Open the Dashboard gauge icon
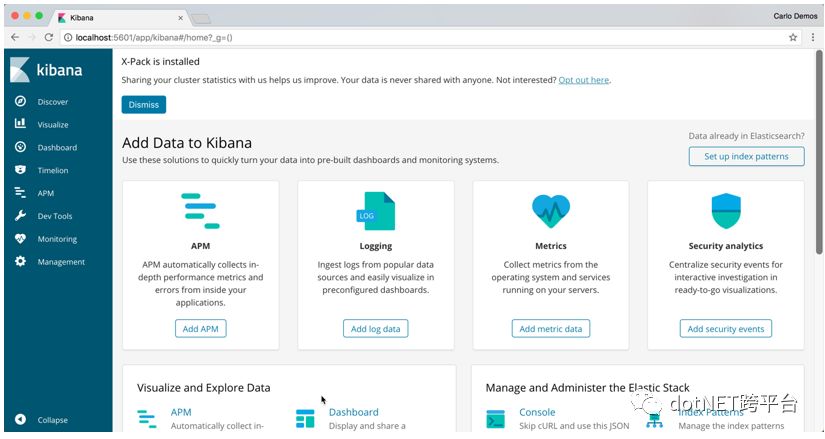 click(20, 147)
